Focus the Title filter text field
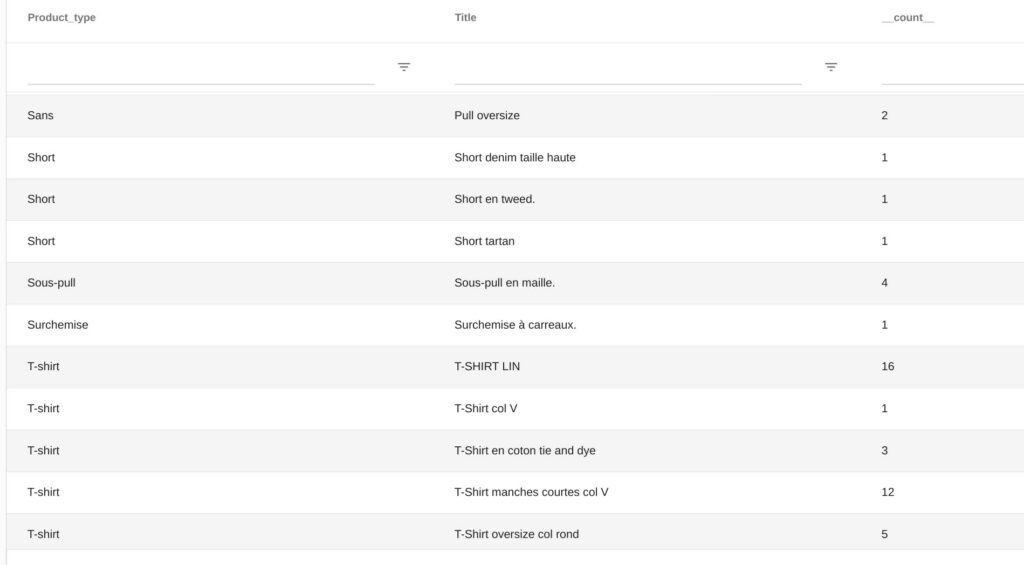 point(628,68)
